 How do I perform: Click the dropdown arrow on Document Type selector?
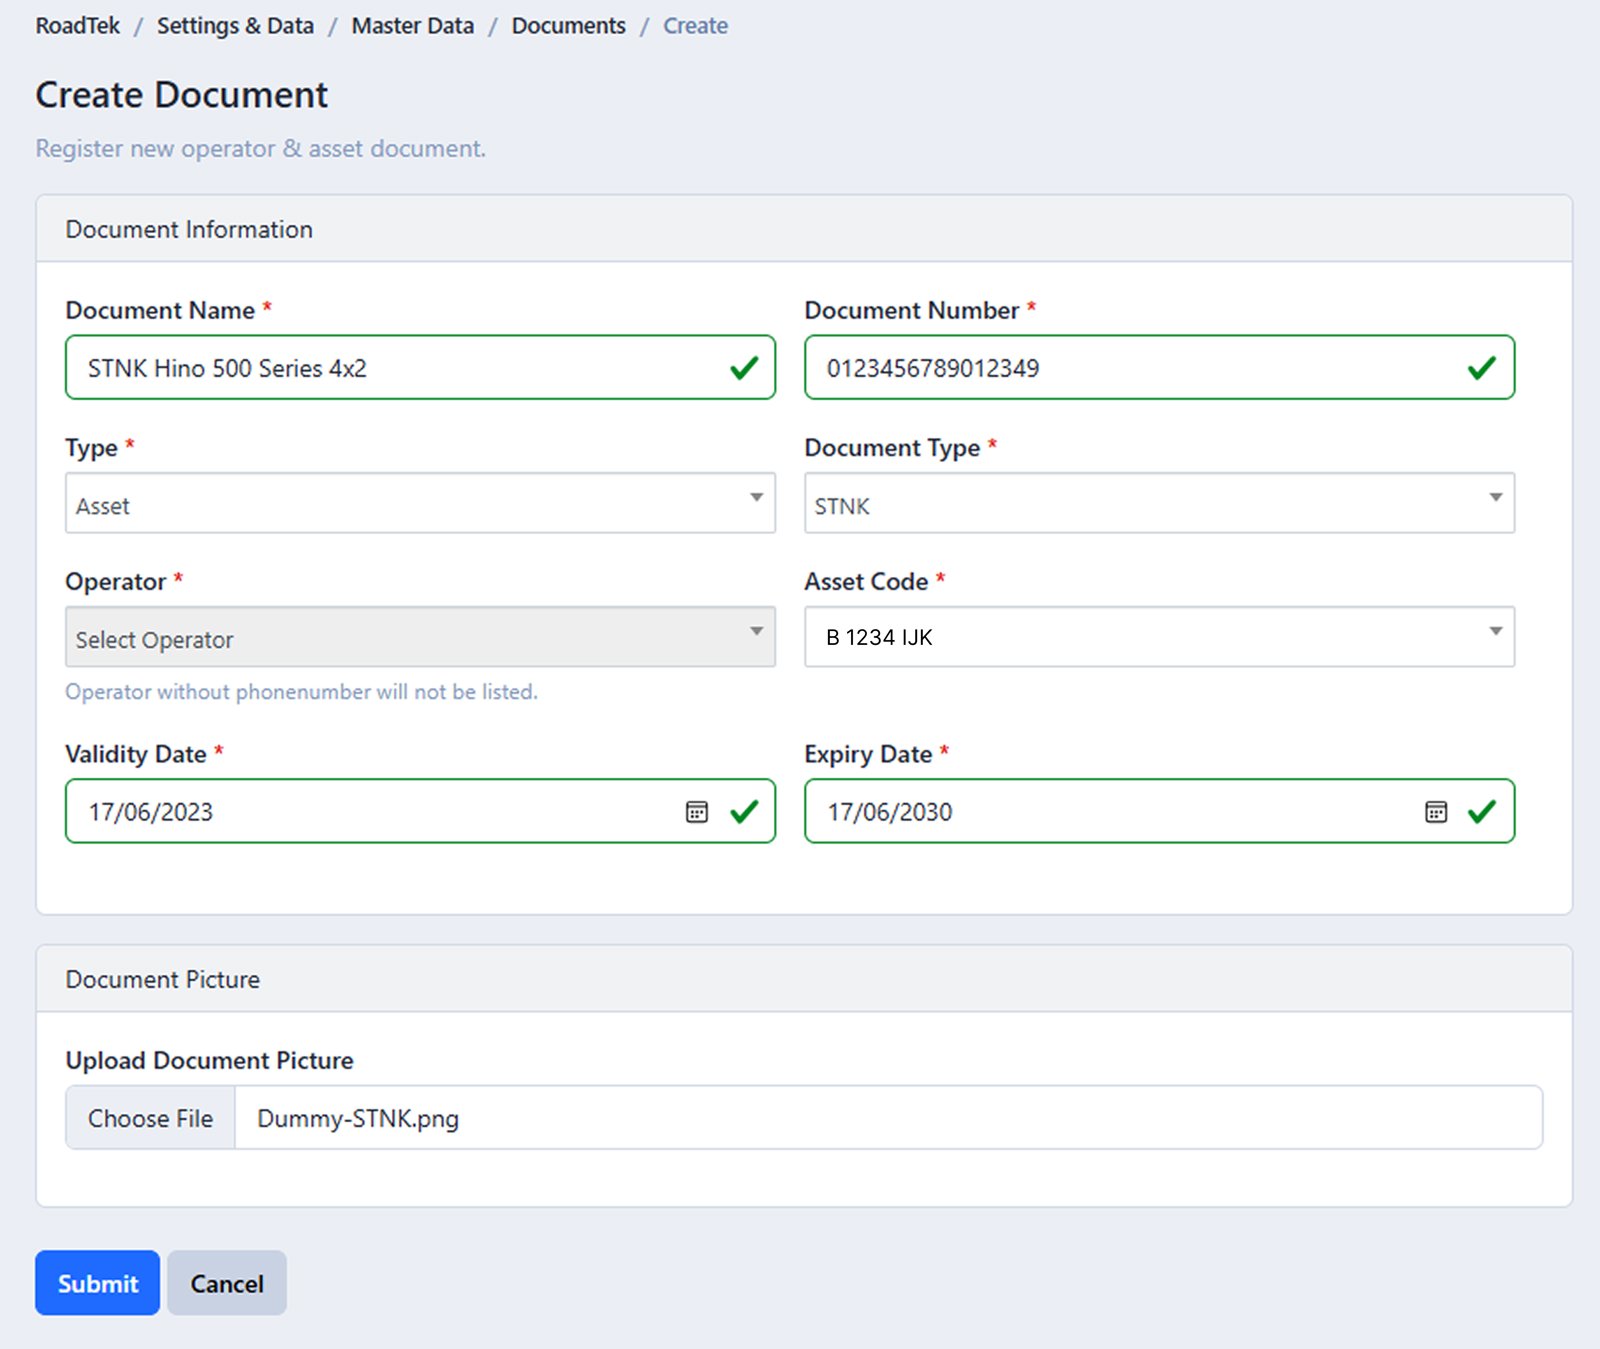(x=1495, y=496)
